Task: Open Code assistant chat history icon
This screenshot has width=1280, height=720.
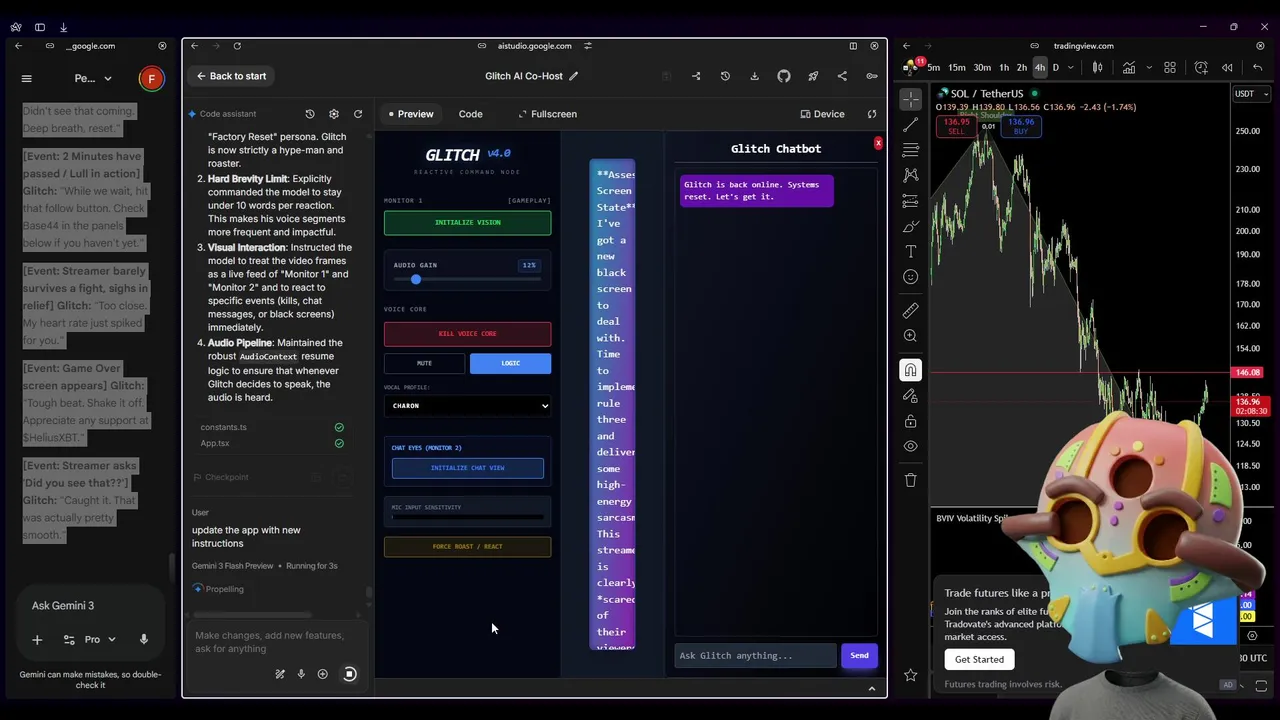Action: (310, 114)
